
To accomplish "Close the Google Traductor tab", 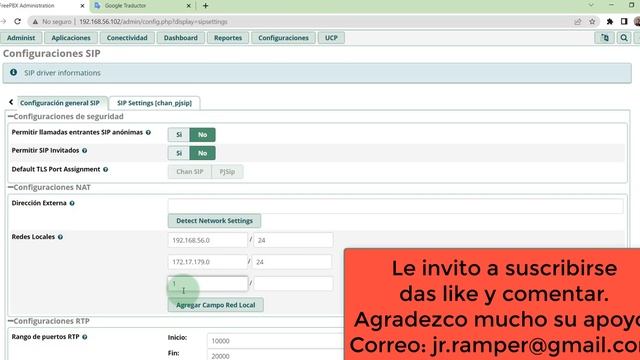I will pyautogui.click(x=189, y=6).
